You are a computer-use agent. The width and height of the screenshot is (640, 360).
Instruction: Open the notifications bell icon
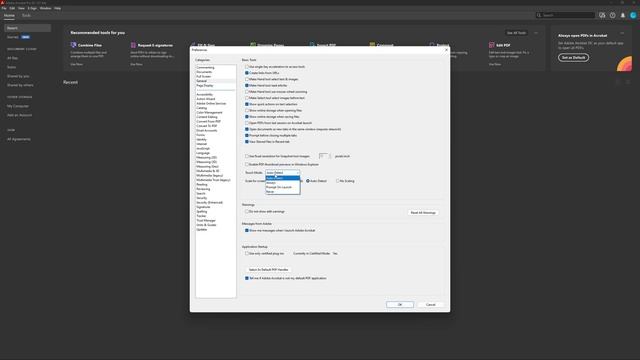[x=622, y=15]
